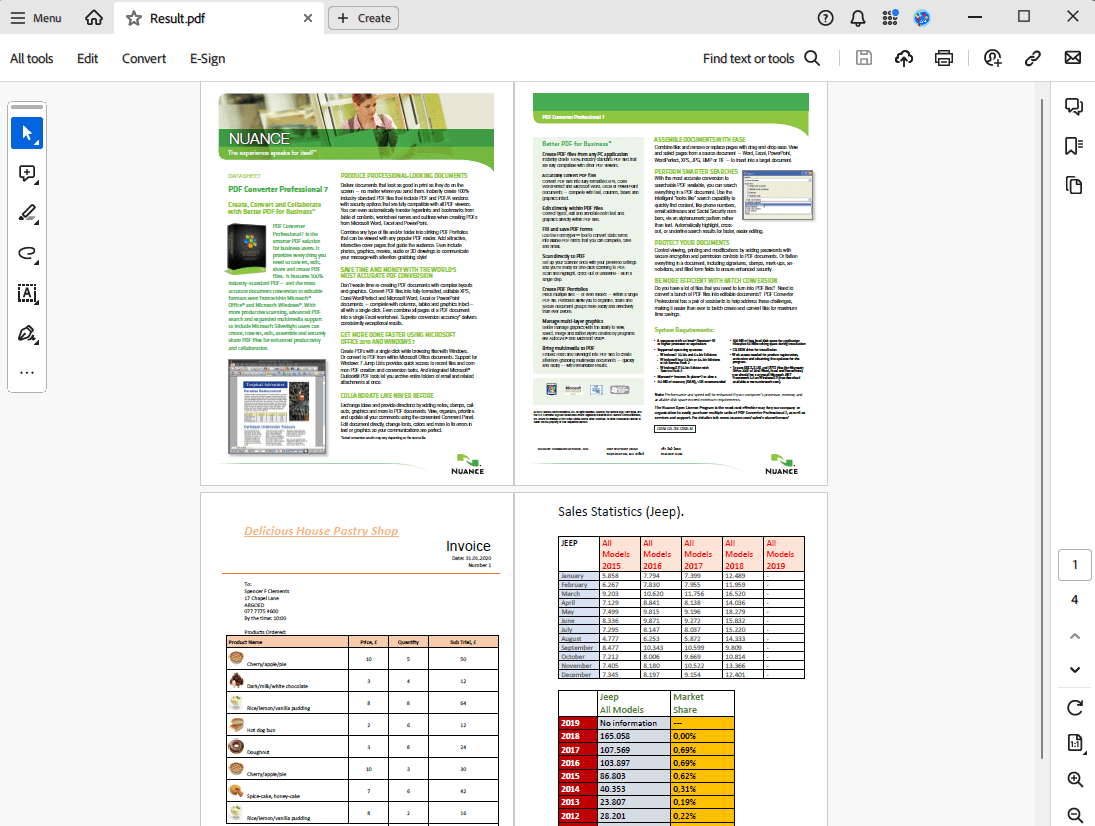The width and height of the screenshot is (1095, 826).
Task: Go to previous page with up chevron
Action: pos(1075,636)
